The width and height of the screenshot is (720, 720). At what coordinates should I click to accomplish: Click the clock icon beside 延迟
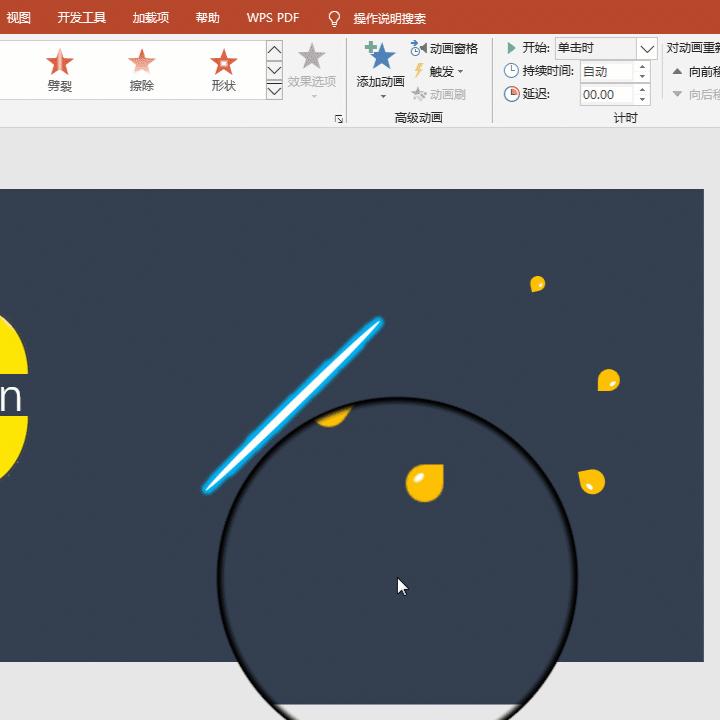(x=511, y=94)
